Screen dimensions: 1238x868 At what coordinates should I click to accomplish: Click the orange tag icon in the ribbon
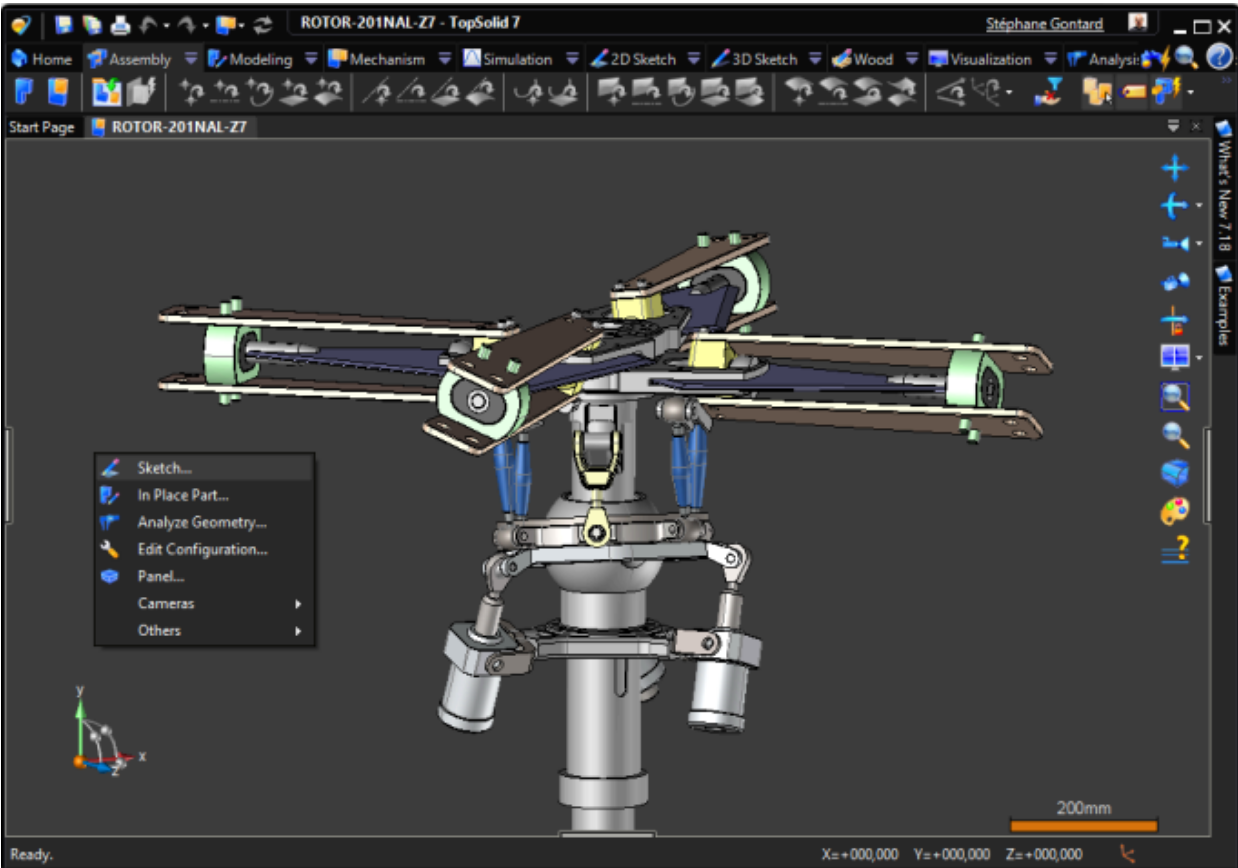[x=1133, y=93]
